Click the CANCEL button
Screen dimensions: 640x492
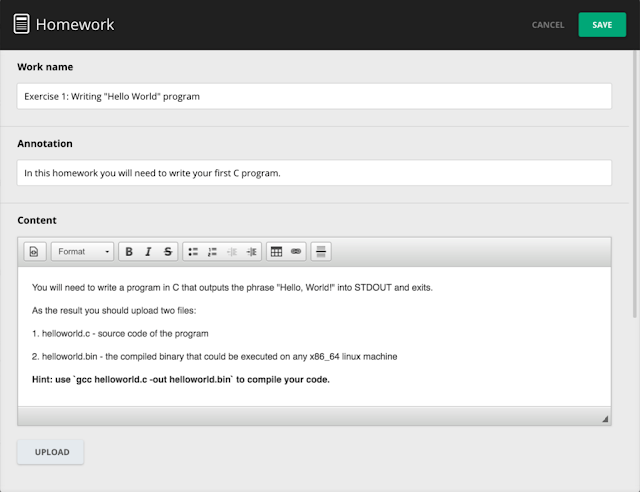tap(548, 25)
